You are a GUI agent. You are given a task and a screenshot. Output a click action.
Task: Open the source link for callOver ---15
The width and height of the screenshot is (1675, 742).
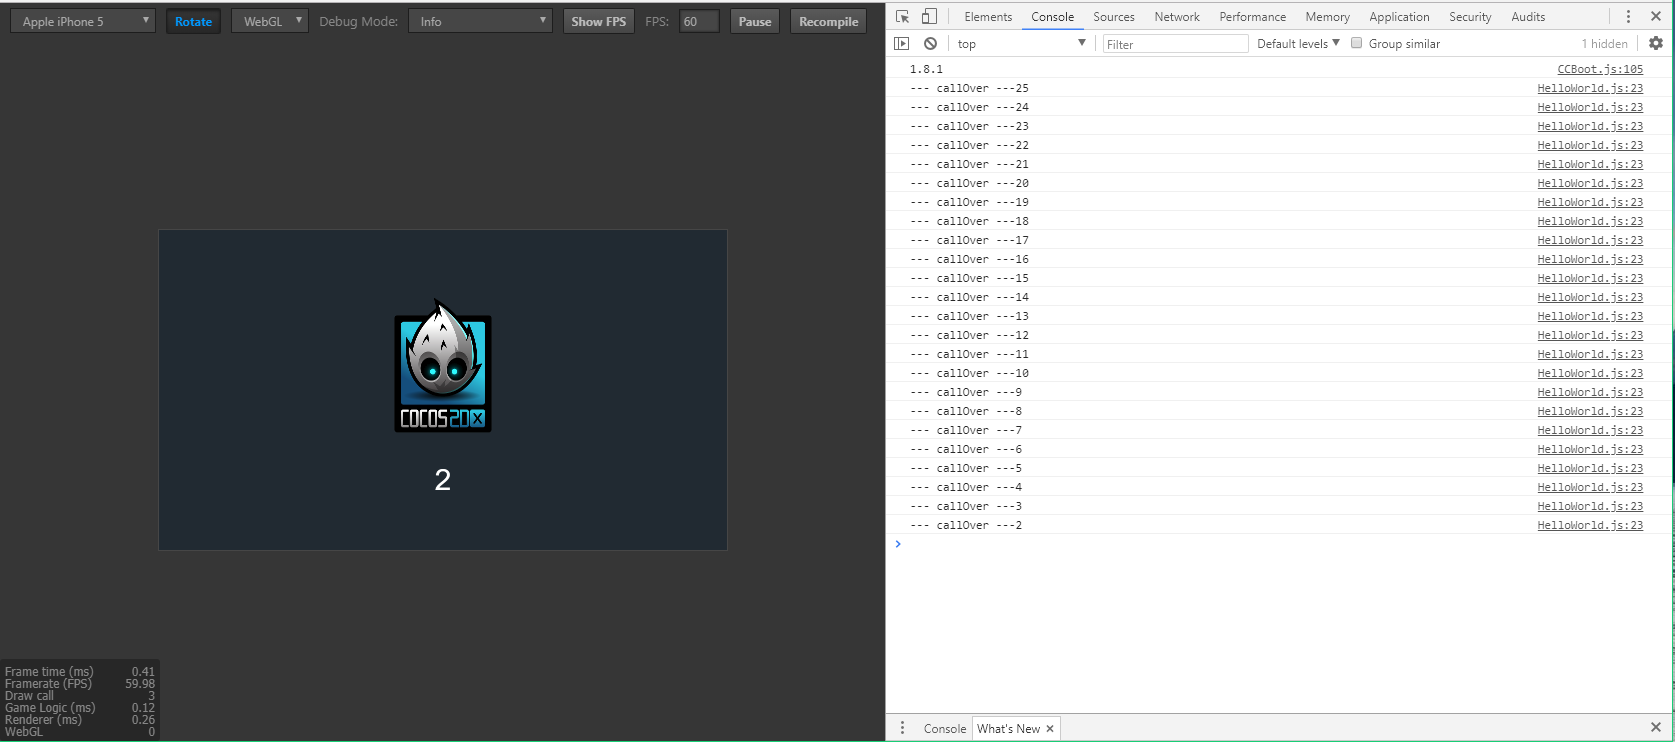(x=1590, y=278)
